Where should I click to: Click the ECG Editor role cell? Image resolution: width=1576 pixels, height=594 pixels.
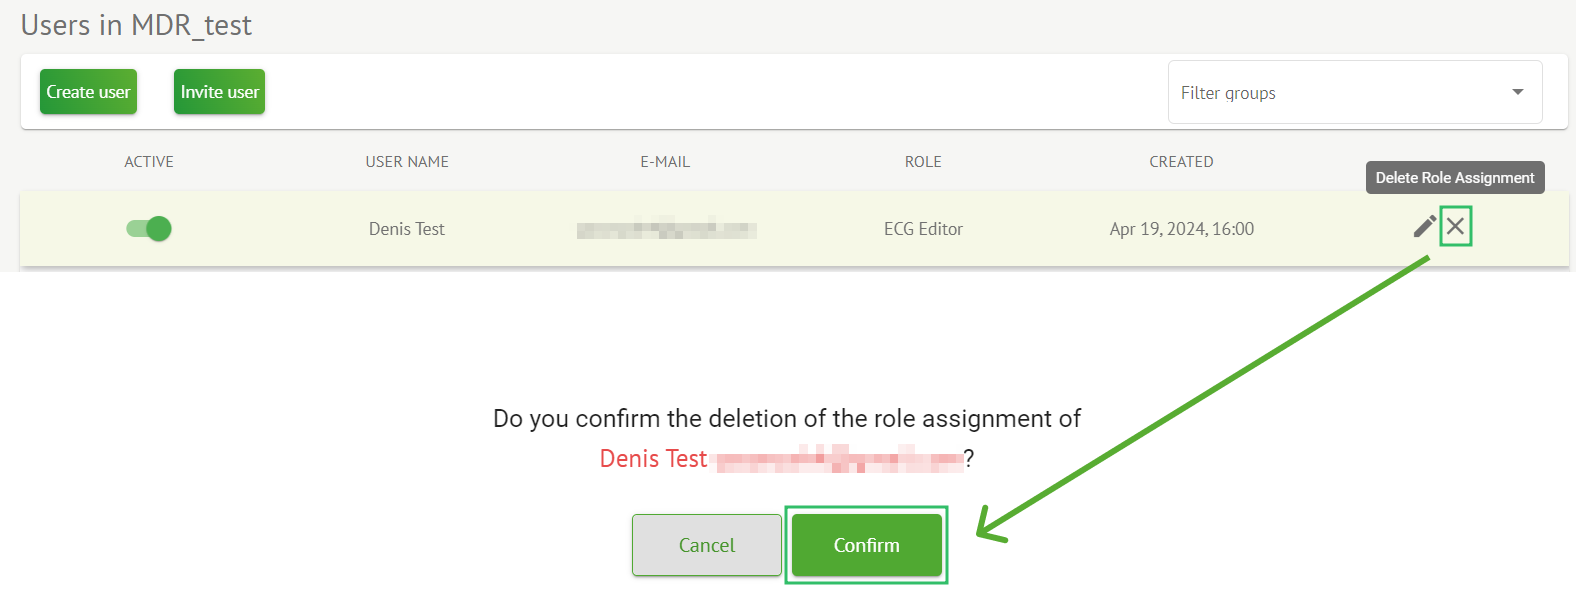pos(923,229)
